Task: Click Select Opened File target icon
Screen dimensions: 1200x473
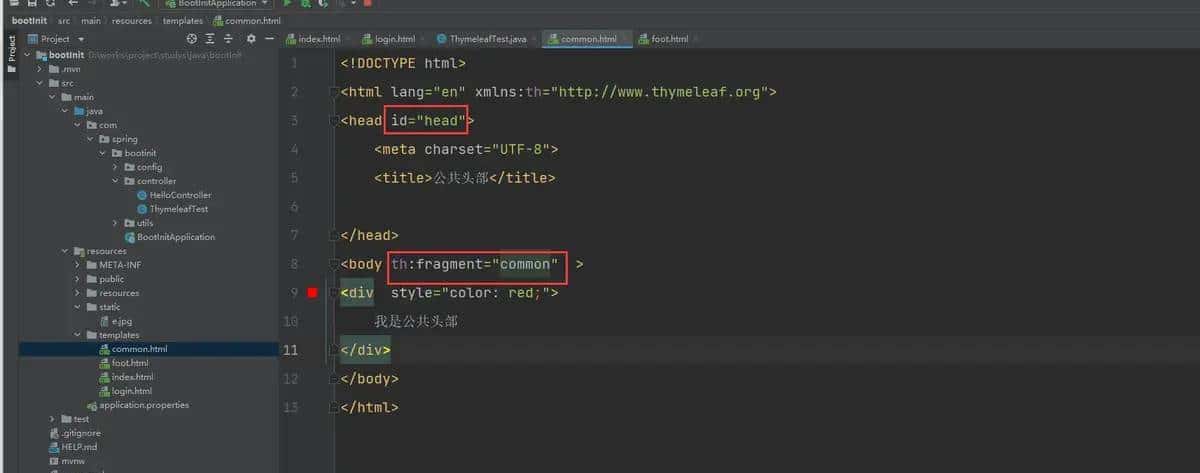Action: click(192, 38)
